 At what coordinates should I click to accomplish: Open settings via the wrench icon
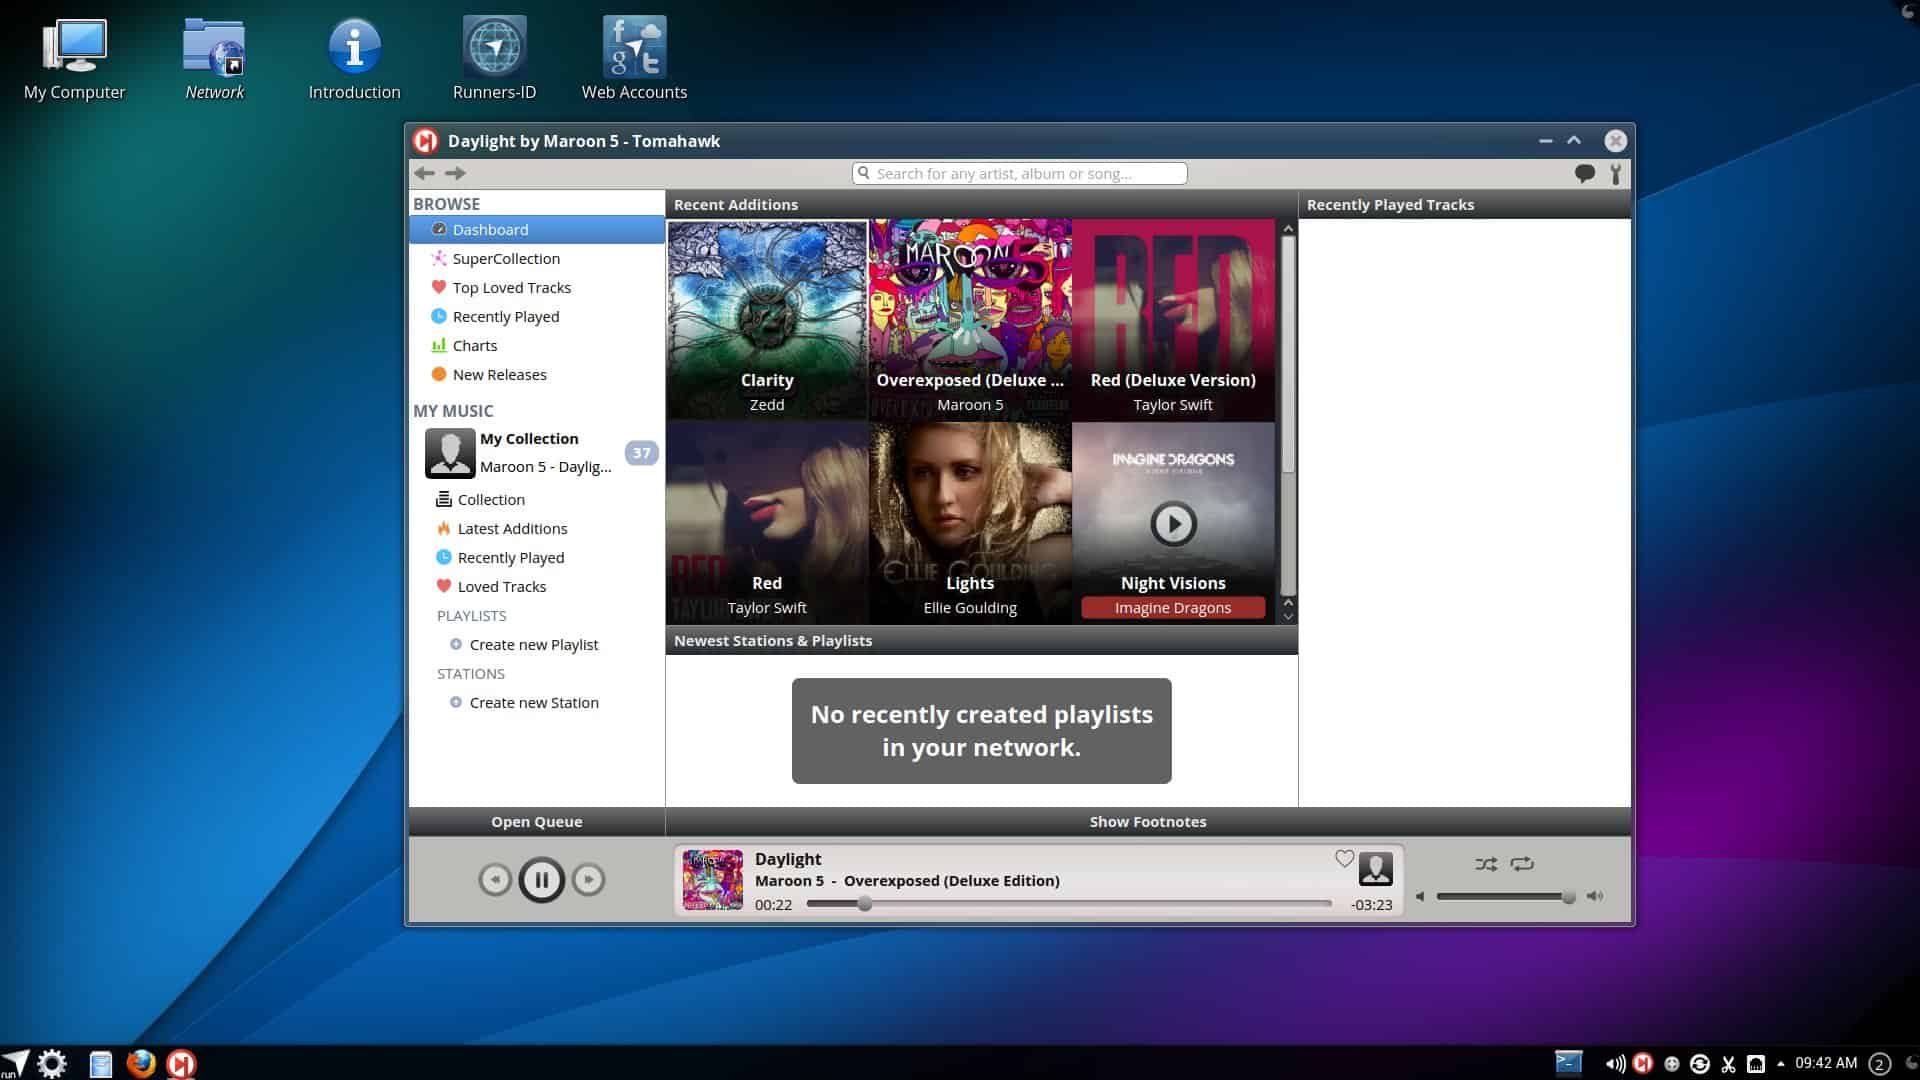coord(1616,174)
